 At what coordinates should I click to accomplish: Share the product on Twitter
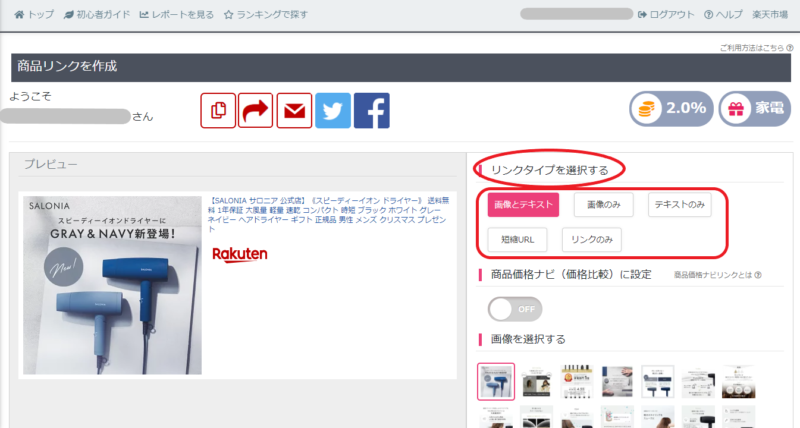point(333,110)
